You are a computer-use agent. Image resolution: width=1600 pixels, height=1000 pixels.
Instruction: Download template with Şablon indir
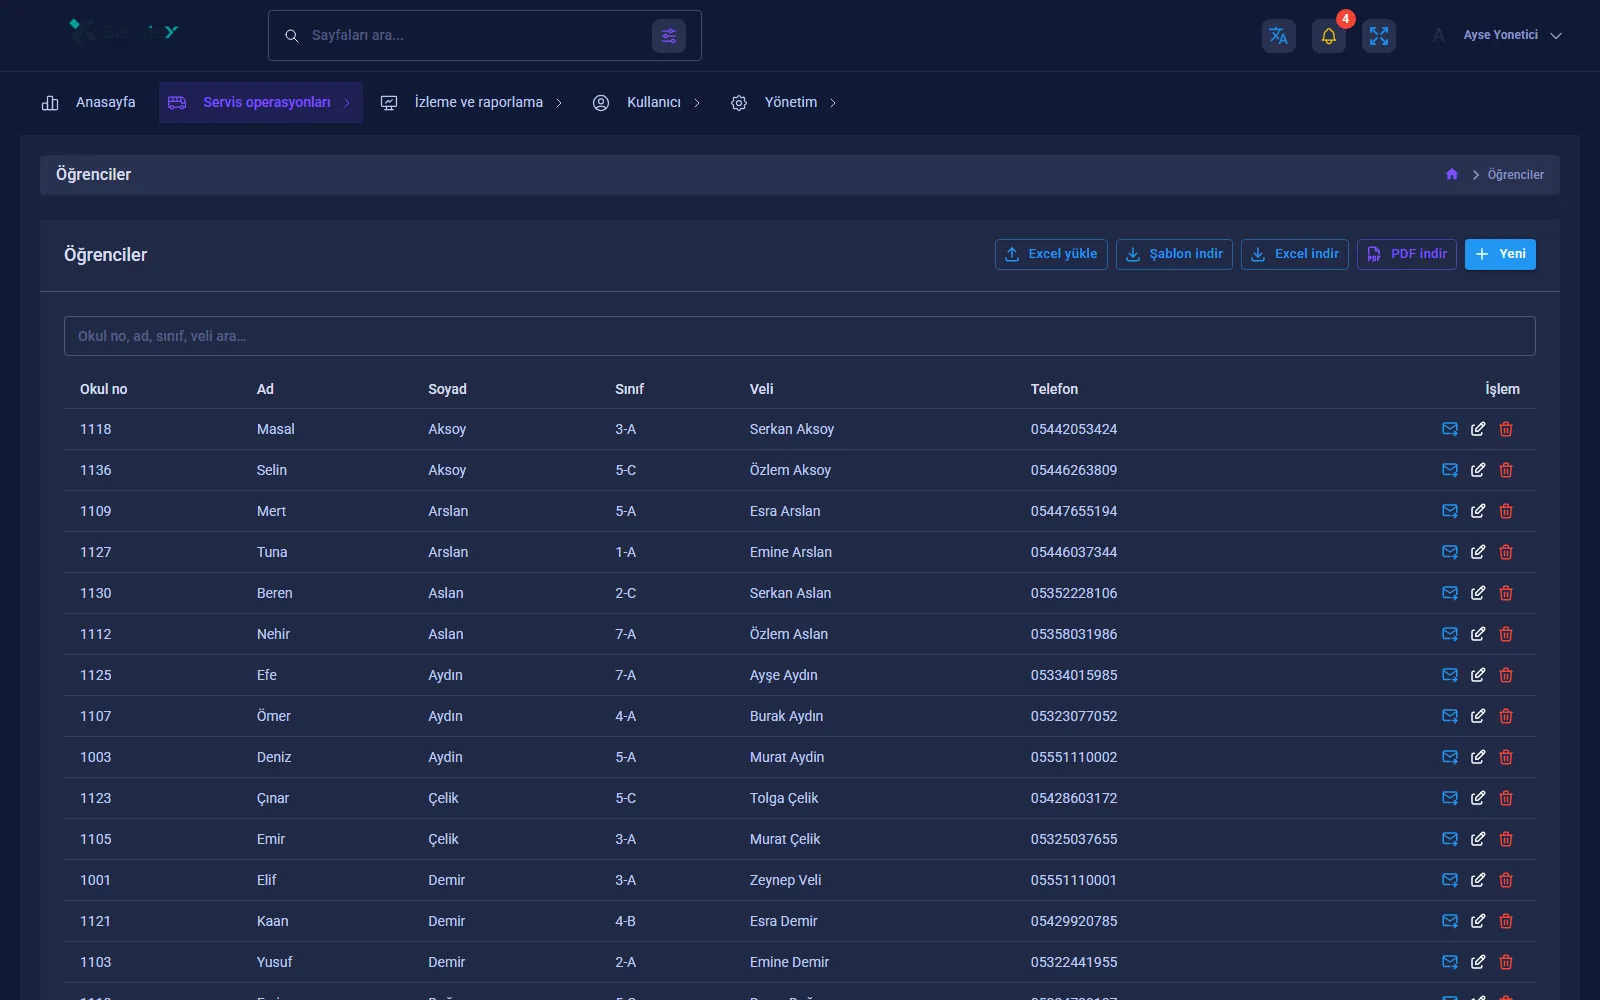(1174, 254)
